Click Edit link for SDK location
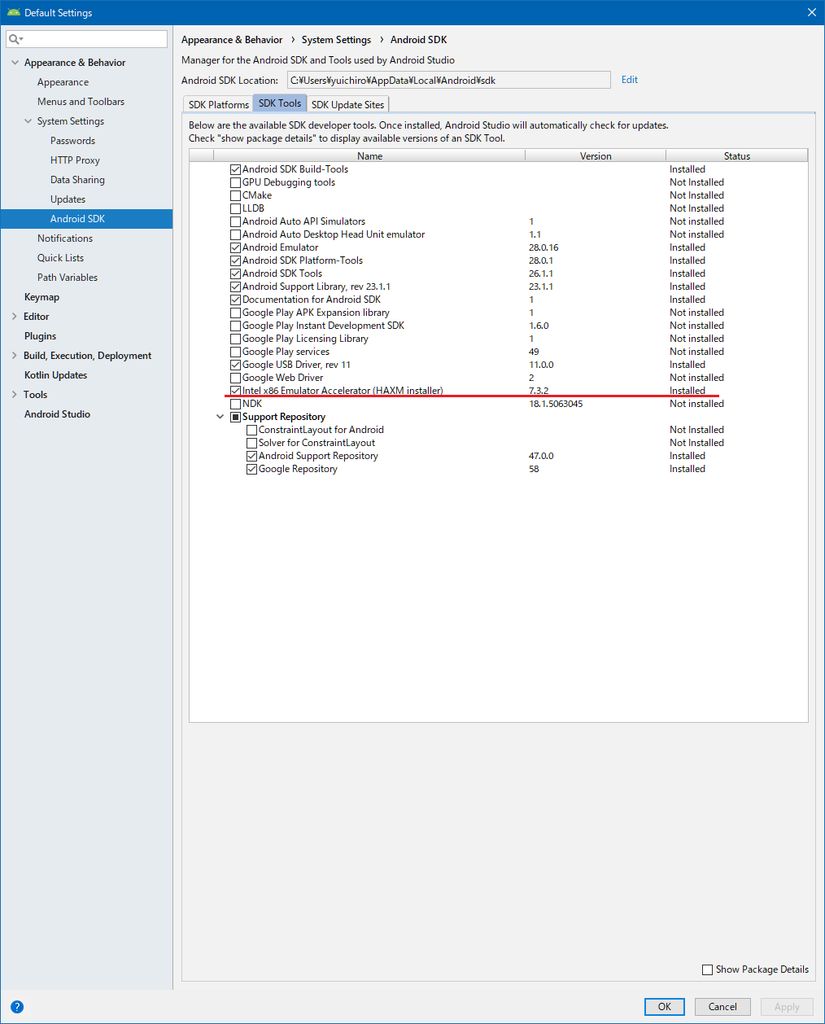The width and height of the screenshot is (825, 1024). click(x=629, y=80)
